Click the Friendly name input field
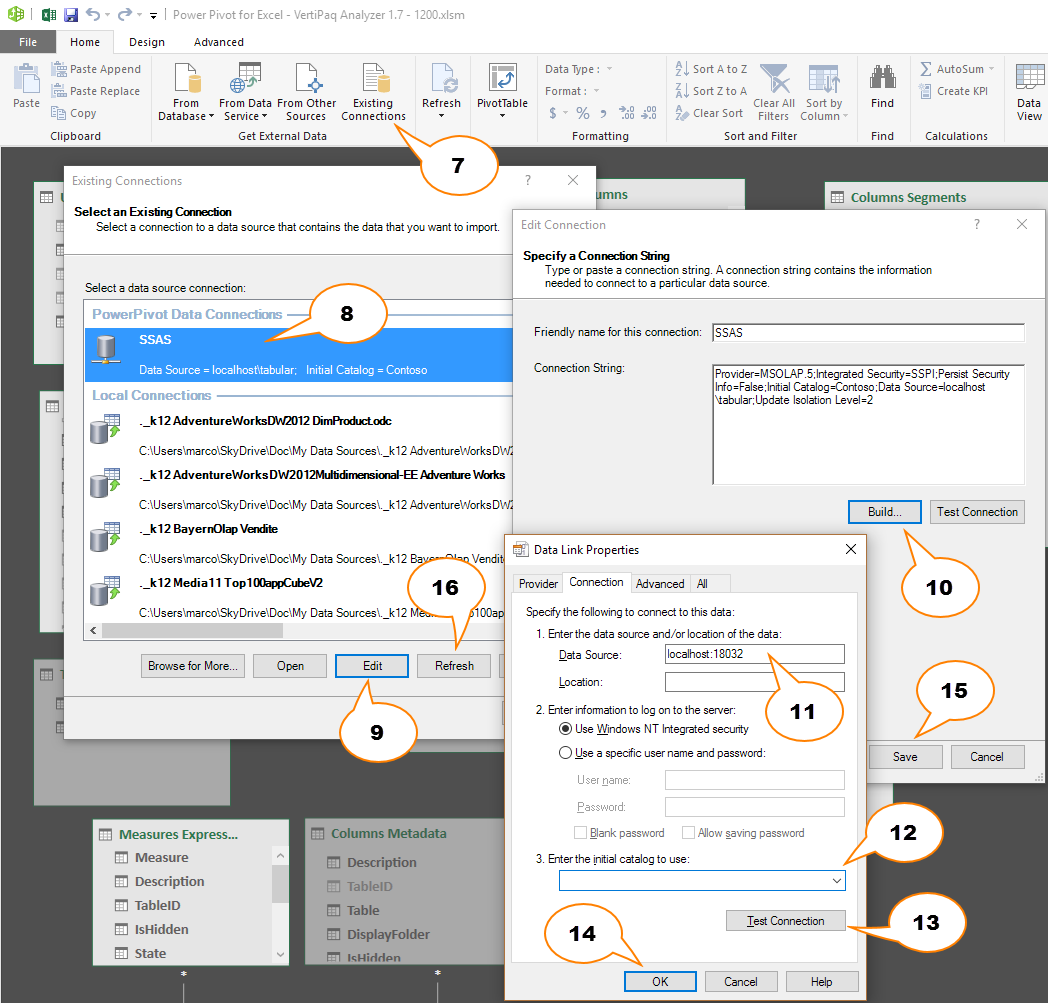This screenshot has height=1003, width=1048. click(x=868, y=333)
